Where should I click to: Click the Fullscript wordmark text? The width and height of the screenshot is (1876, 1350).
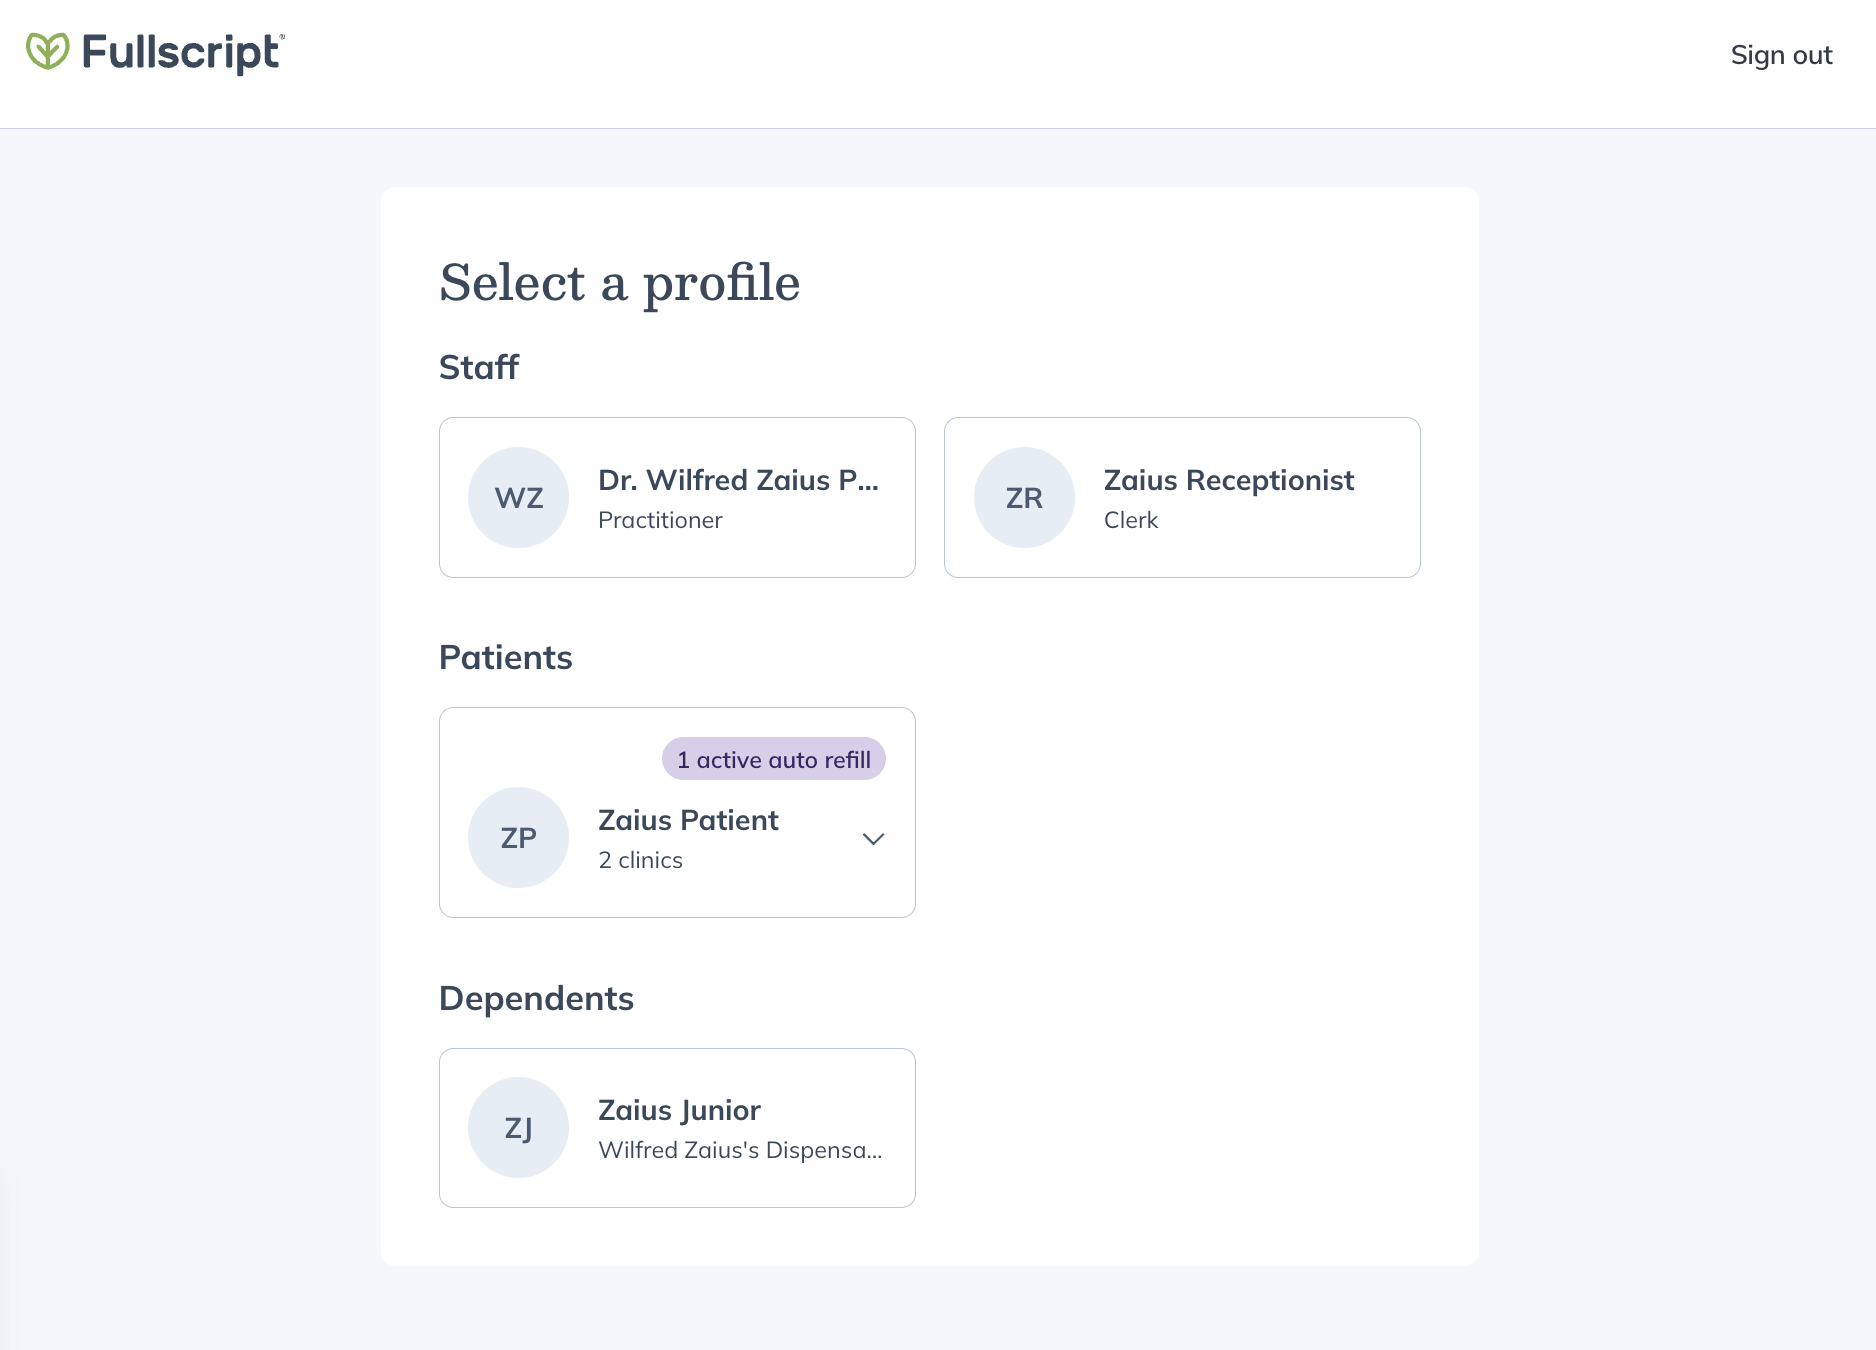(182, 53)
